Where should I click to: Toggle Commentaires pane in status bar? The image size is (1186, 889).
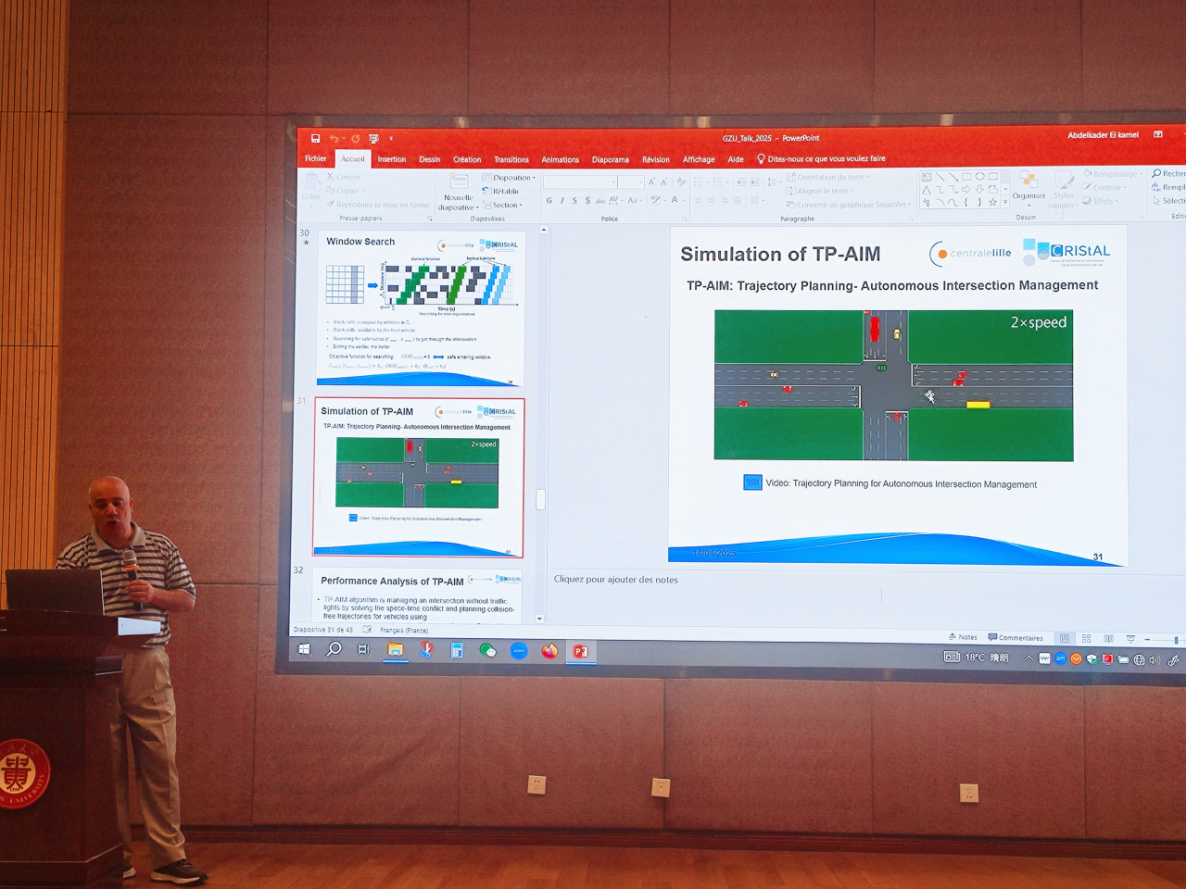[1015, 637]
